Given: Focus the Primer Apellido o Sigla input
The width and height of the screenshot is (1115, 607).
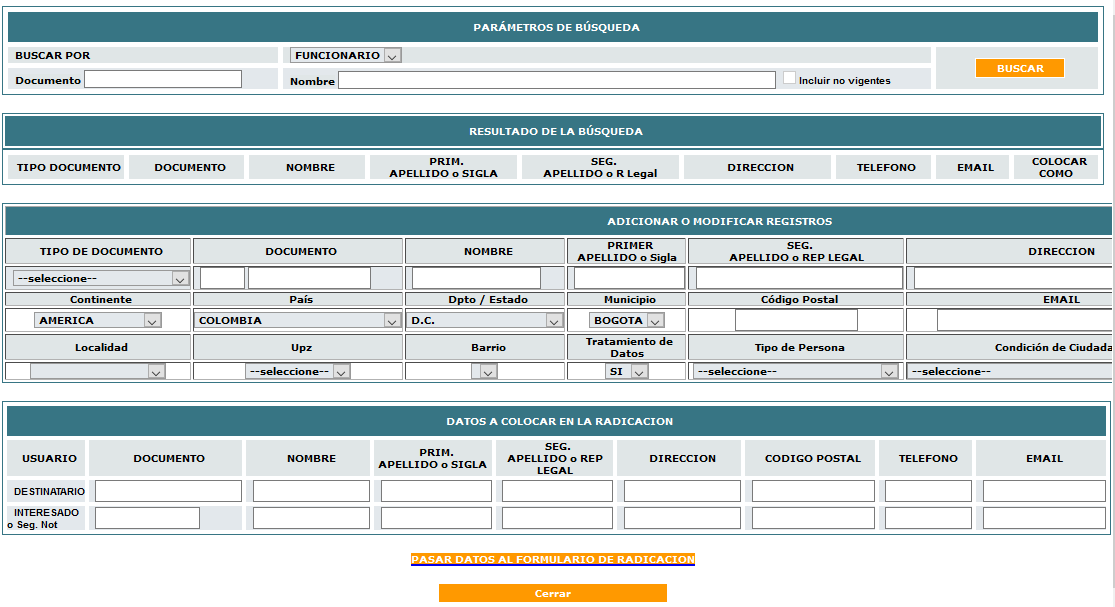Looking at the screenshot, I should (629, 278).
